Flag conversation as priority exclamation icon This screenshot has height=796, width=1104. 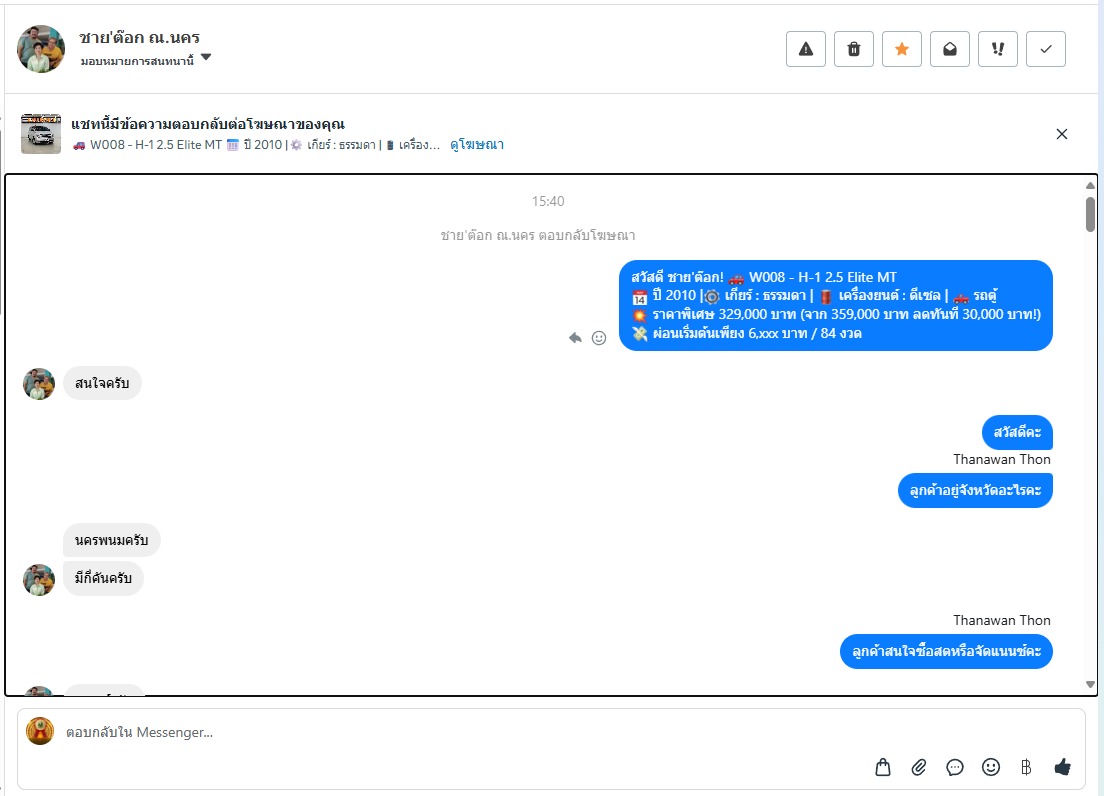(x=998, y=49)
